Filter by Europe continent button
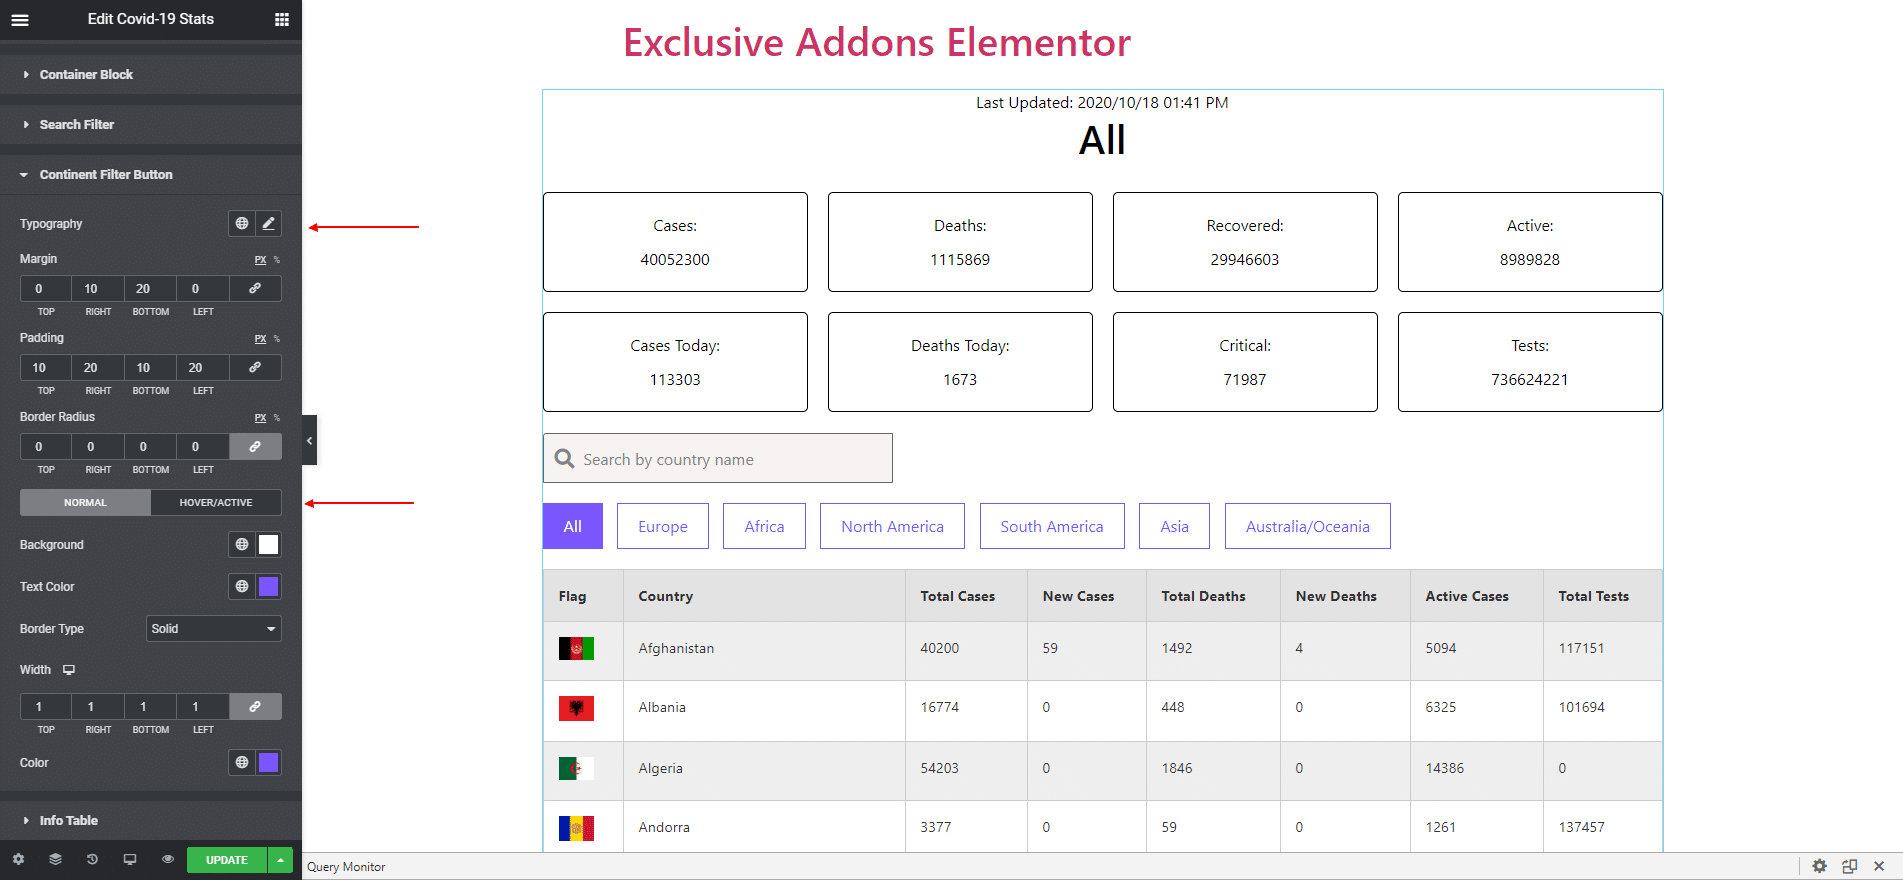The image size is (1903, 880). pos(663,526)
